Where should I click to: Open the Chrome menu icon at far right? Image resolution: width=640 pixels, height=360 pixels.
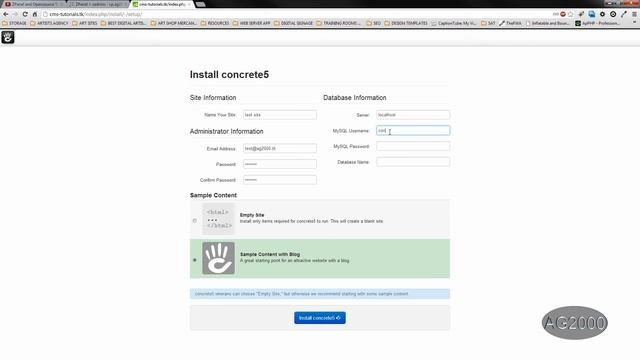tap(634, 14)
